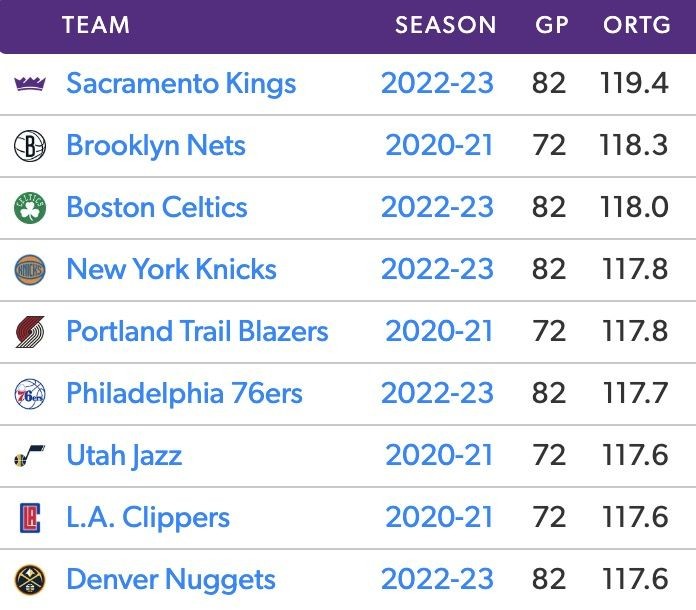Sort table by ORTG column header
The image size is (696, 610).
(636, 25)
